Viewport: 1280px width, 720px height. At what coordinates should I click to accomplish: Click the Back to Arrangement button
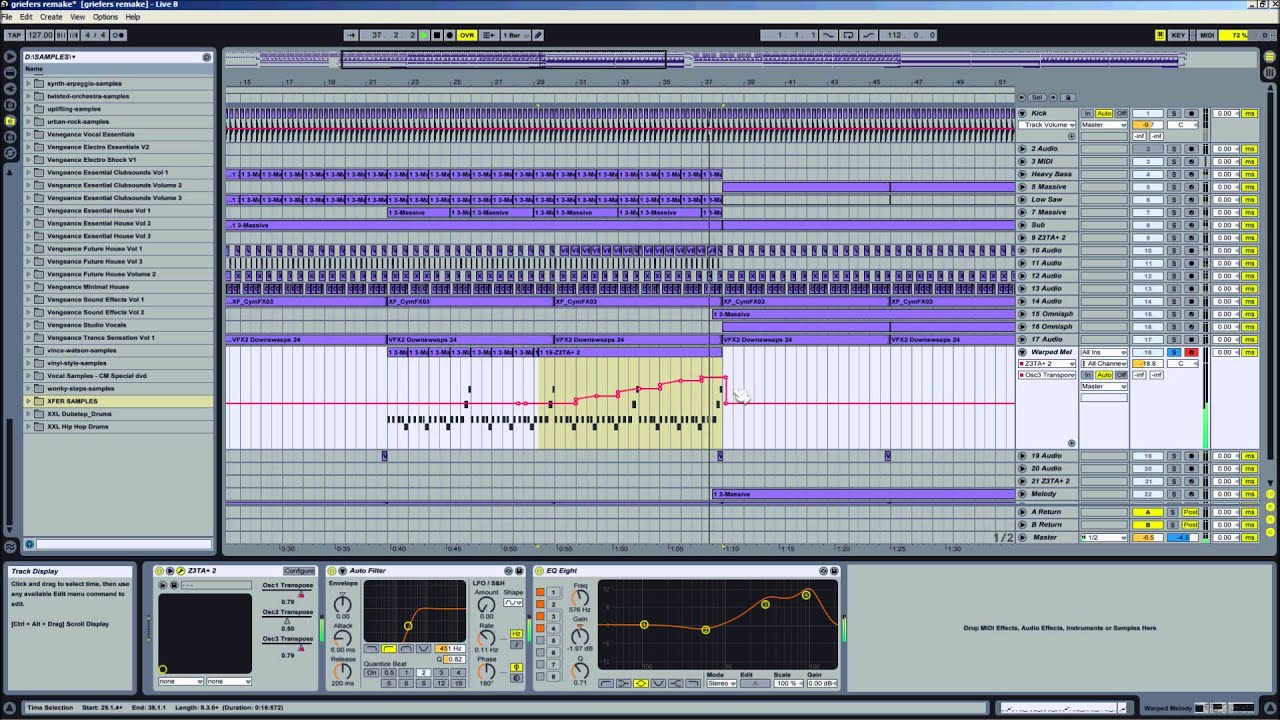(489, 35)
